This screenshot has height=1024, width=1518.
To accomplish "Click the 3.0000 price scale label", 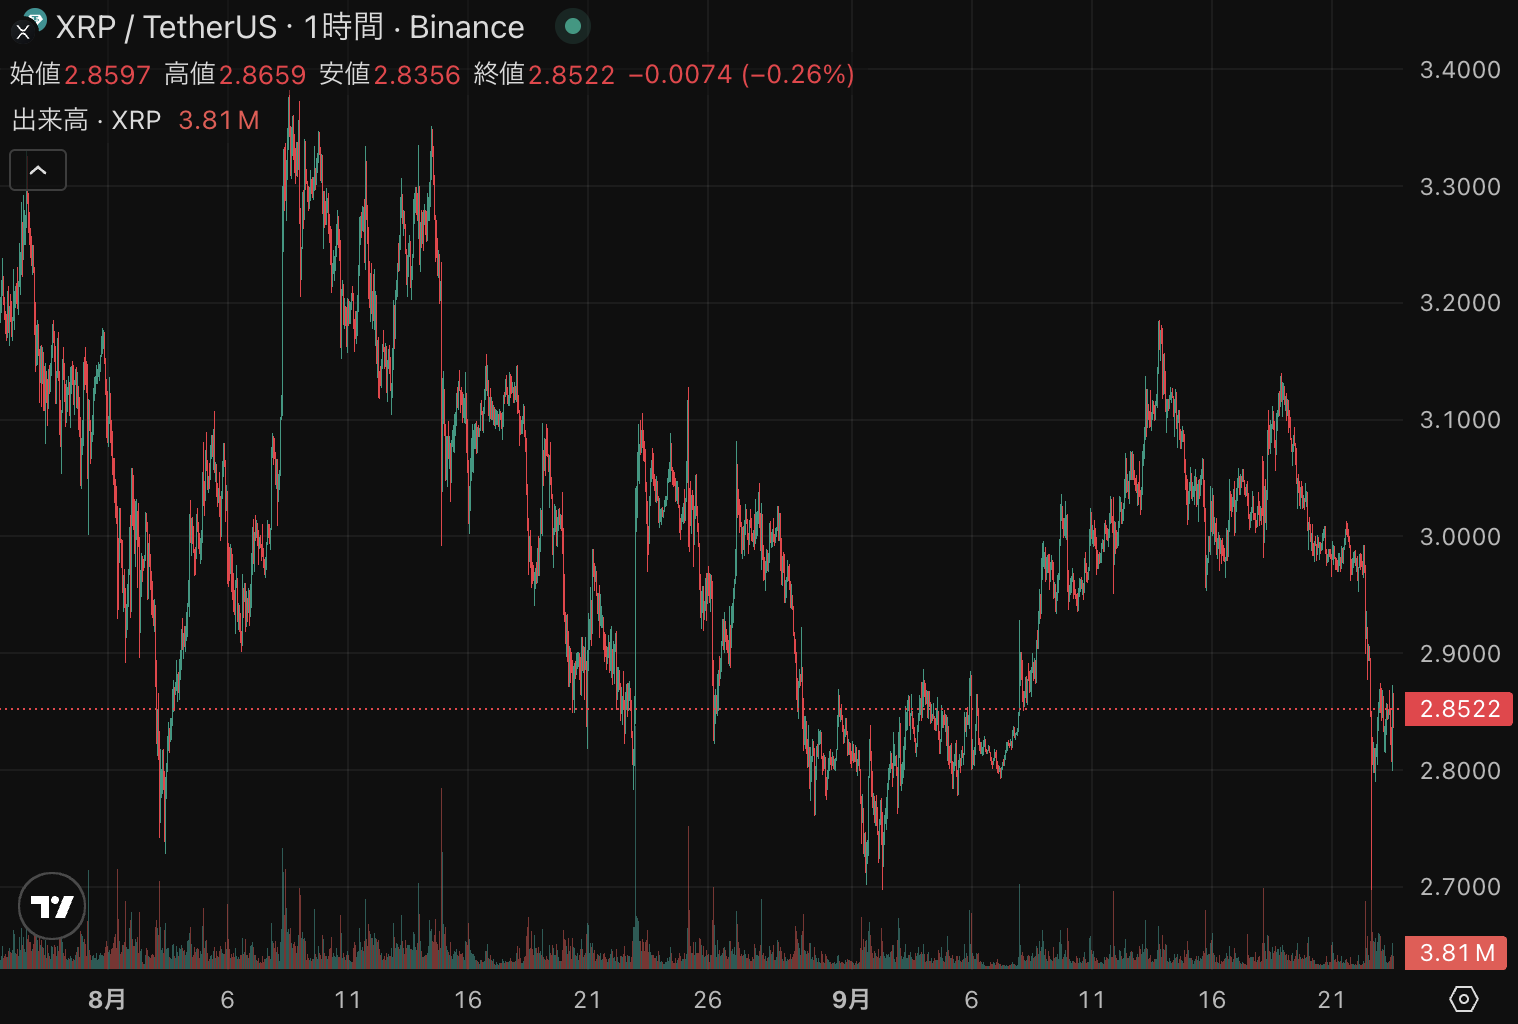I will tap(1460, 537).
